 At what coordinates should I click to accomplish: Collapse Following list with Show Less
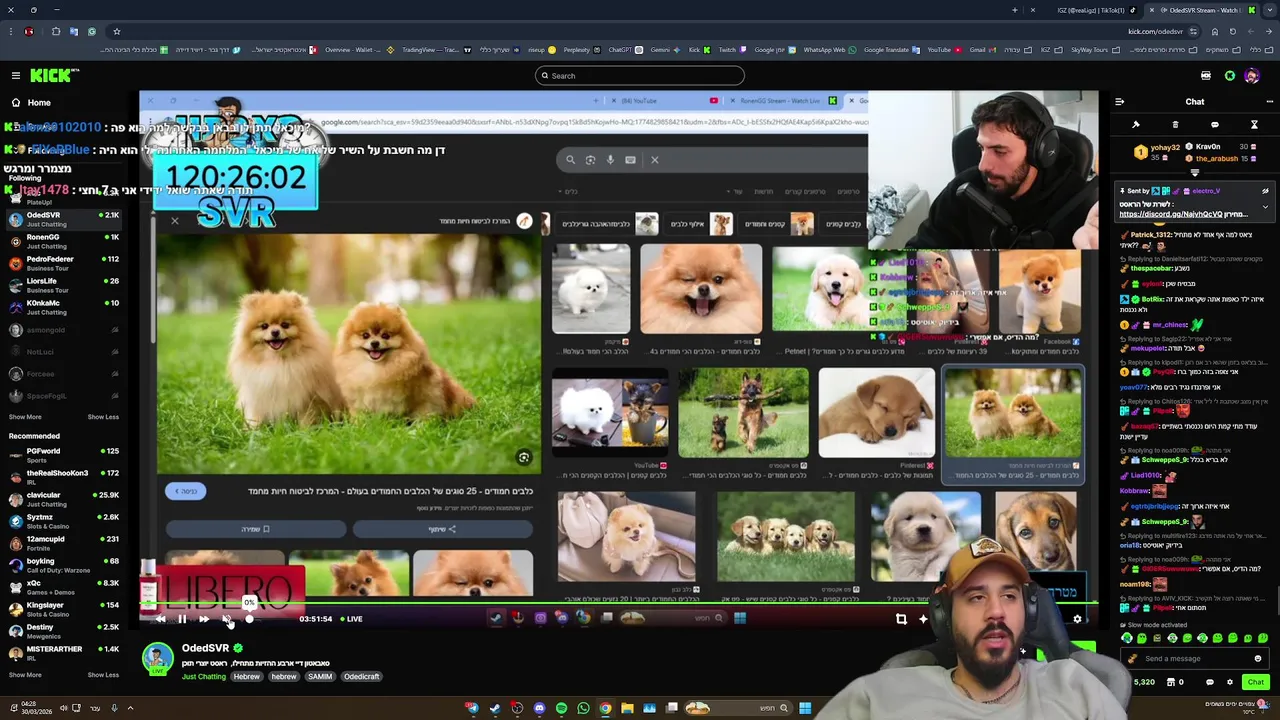pyautogui.click(x=103, y=417)
